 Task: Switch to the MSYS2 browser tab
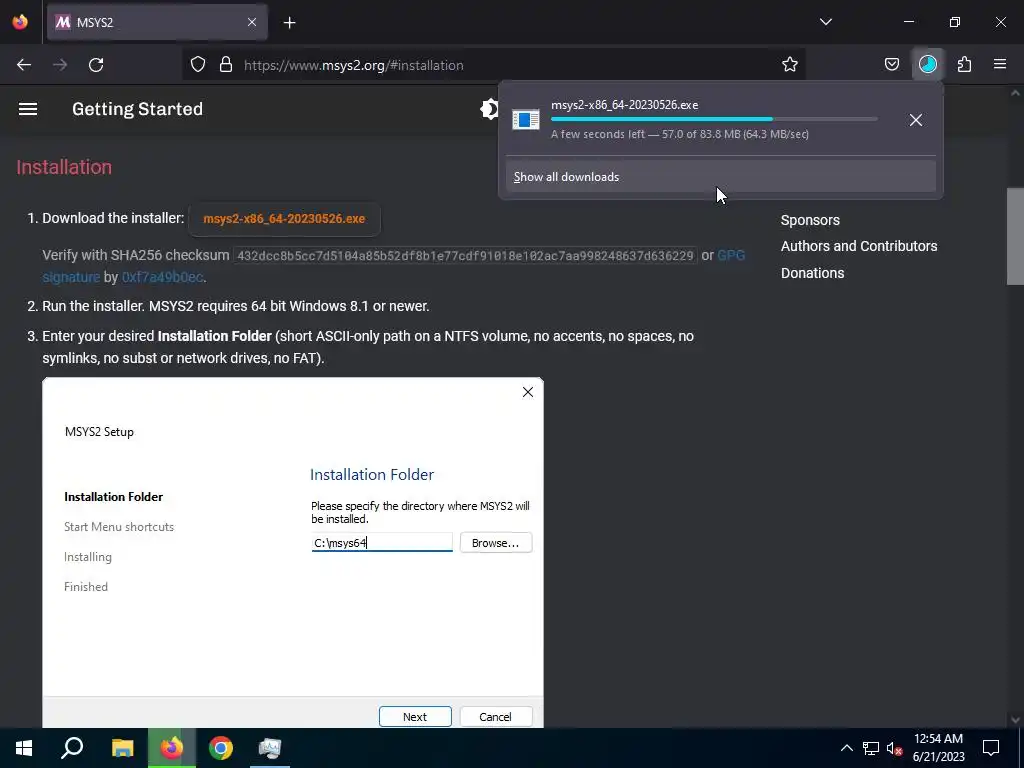(x=157, y=22)
